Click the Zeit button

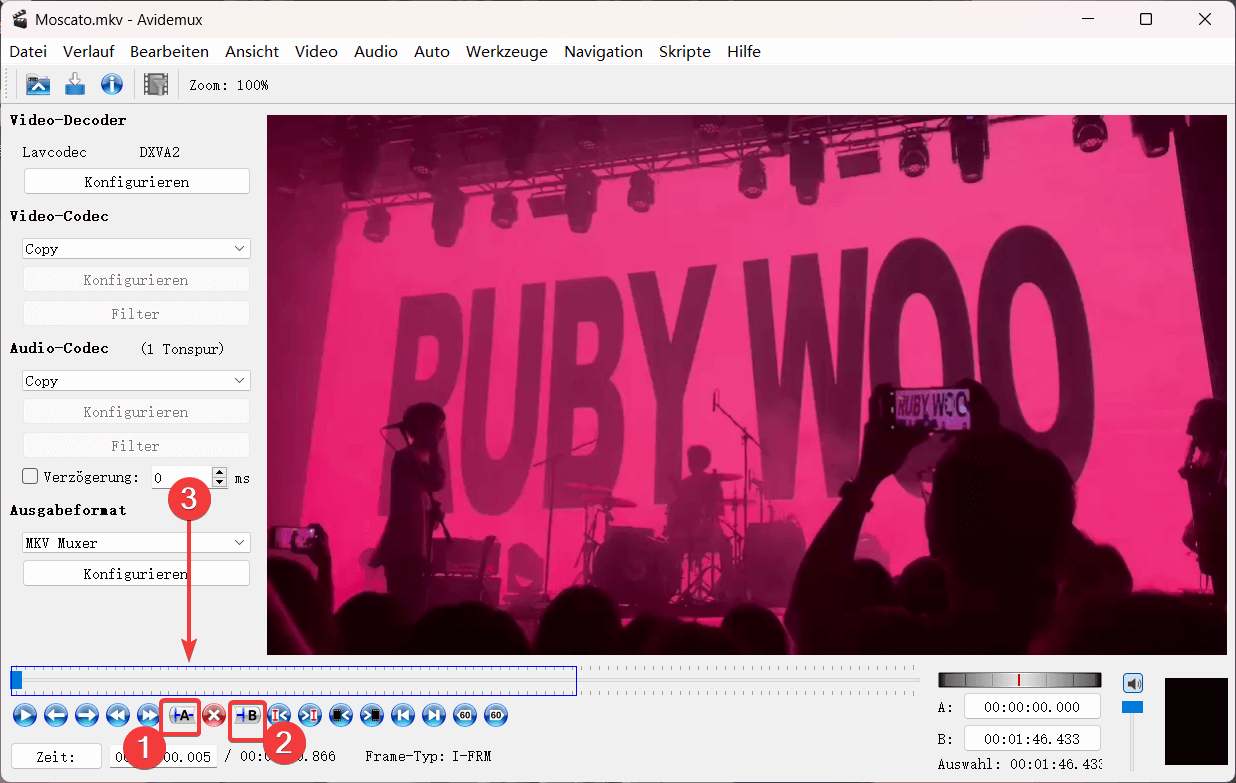[56, 756]
